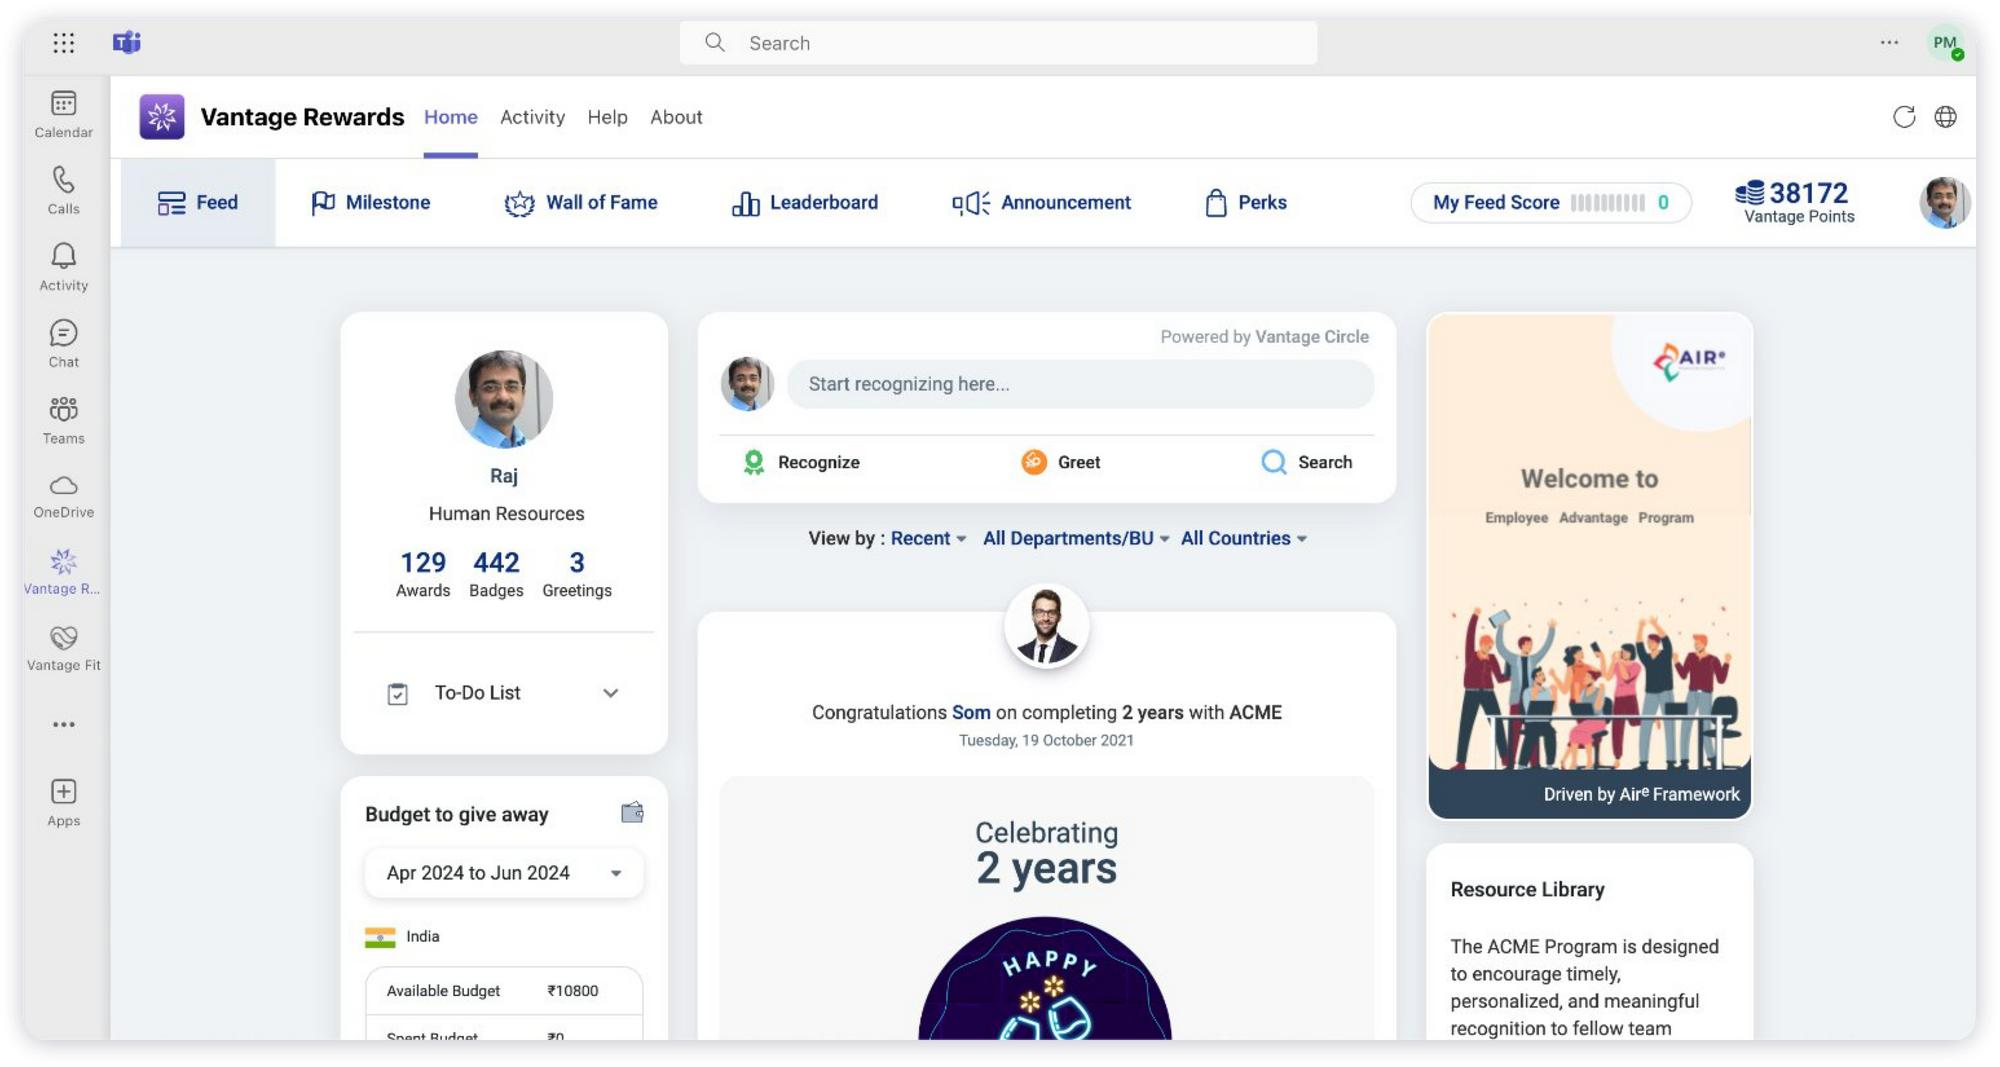Switch to the Activity tab
Image resolution: width=2000 pixels, height=1067 pixels.
pyautogui.click(x=532, y=117)
